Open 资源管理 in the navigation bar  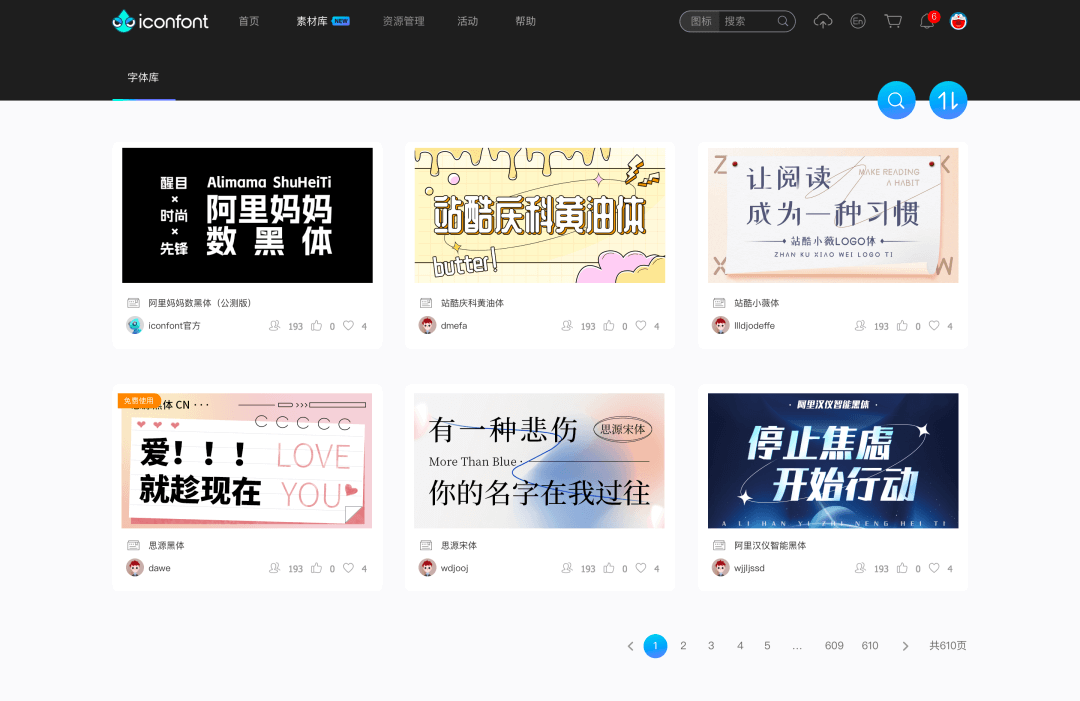click(404, 21)
